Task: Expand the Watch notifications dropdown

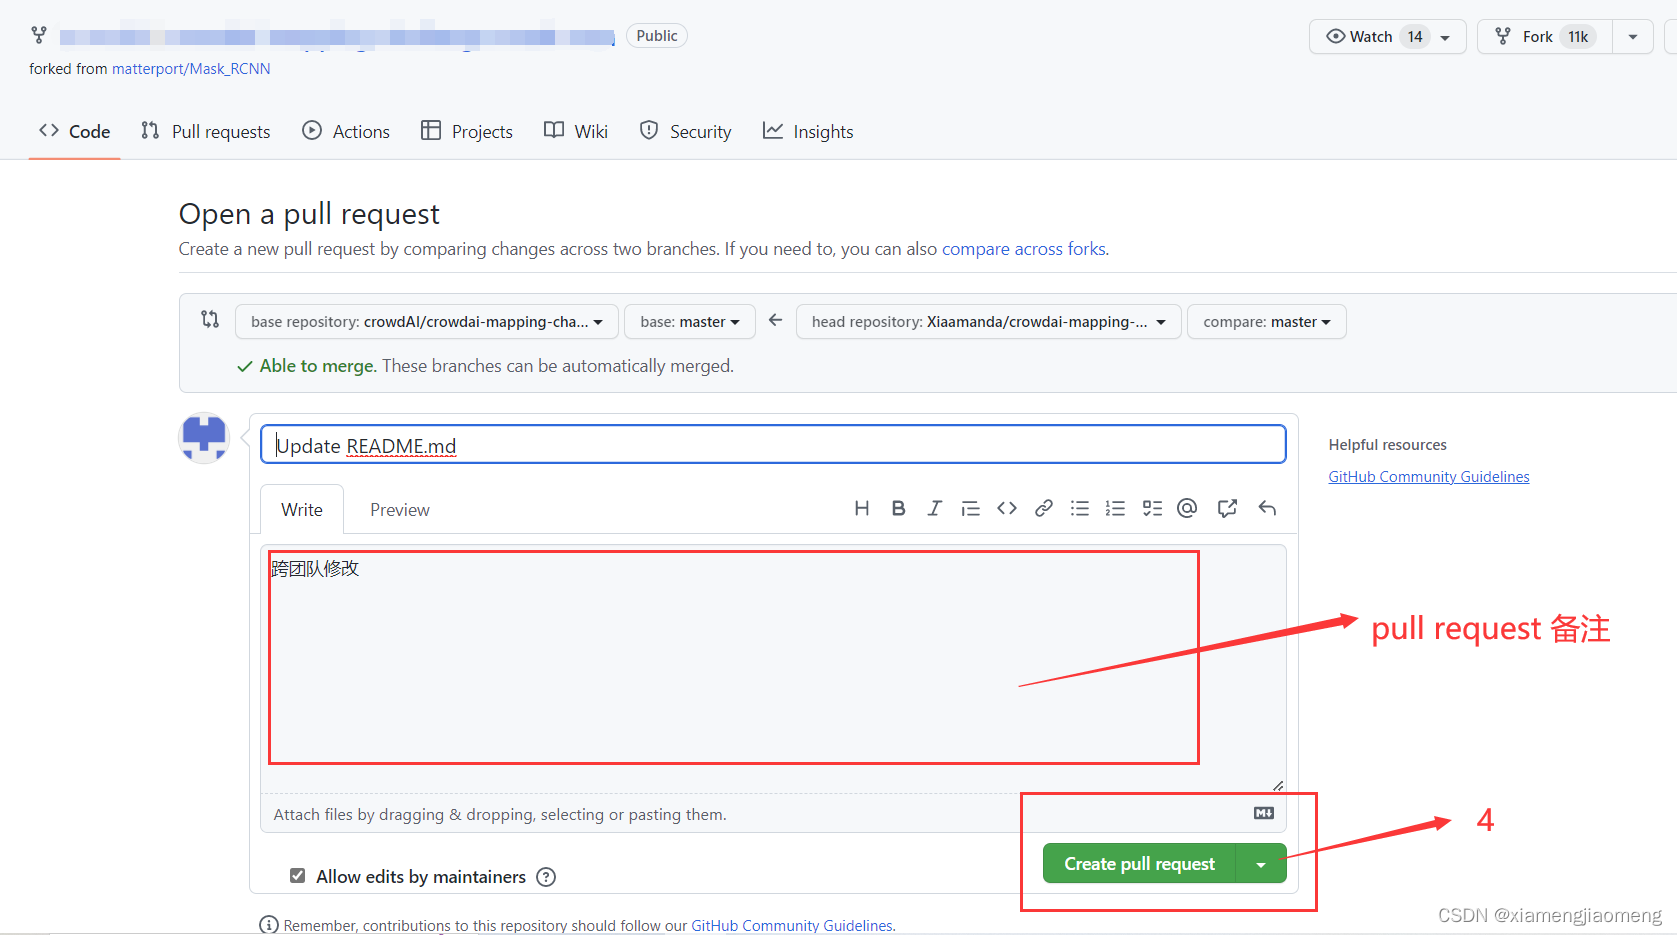Action: (x=1387, y=37)
